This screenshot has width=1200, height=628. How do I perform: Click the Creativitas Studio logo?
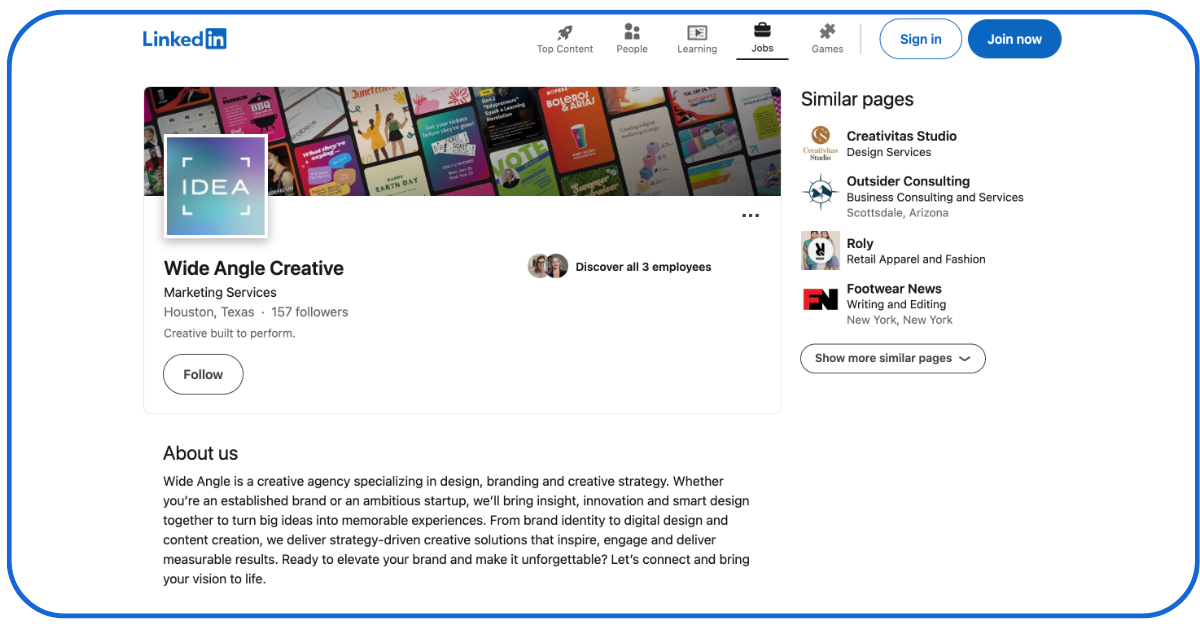pos(820,143)
